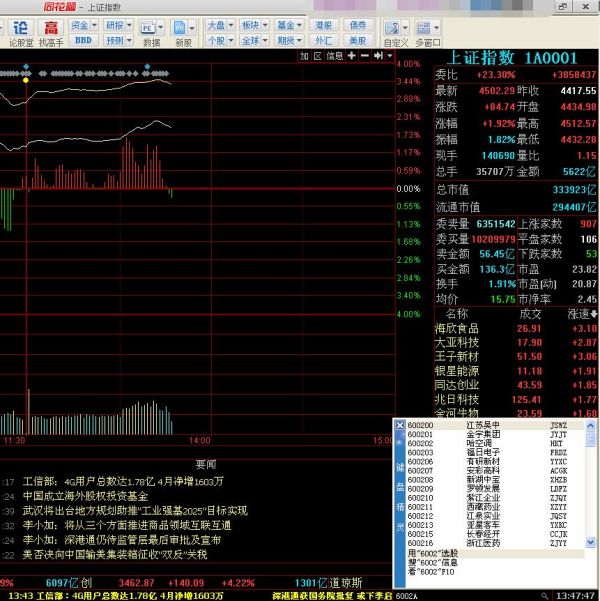Viewport: 600px width, 601px height.
Task: Expand the 期货 dropdown
Action: click(x=299, y=40)
